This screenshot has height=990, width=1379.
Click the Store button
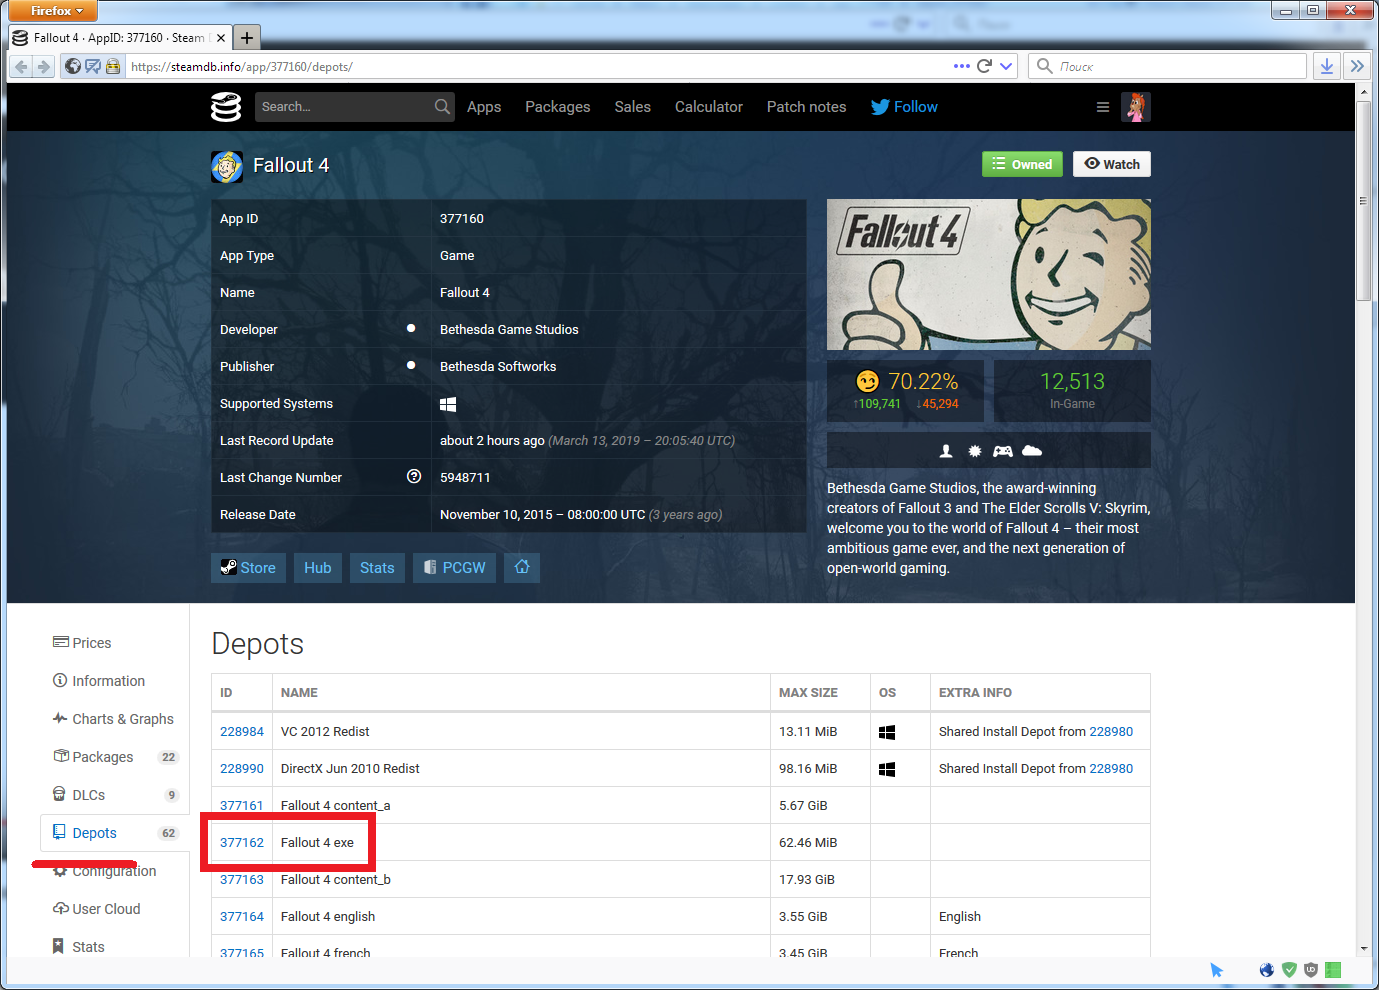[x=249, y=568]
